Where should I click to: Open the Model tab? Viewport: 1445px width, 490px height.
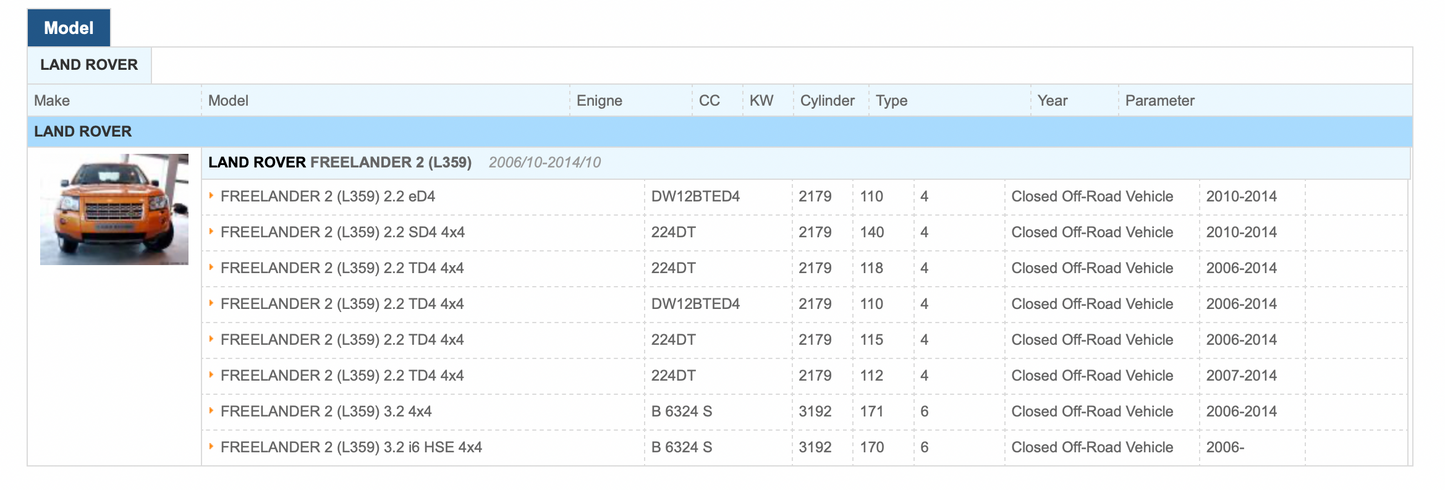coord(68,28)
